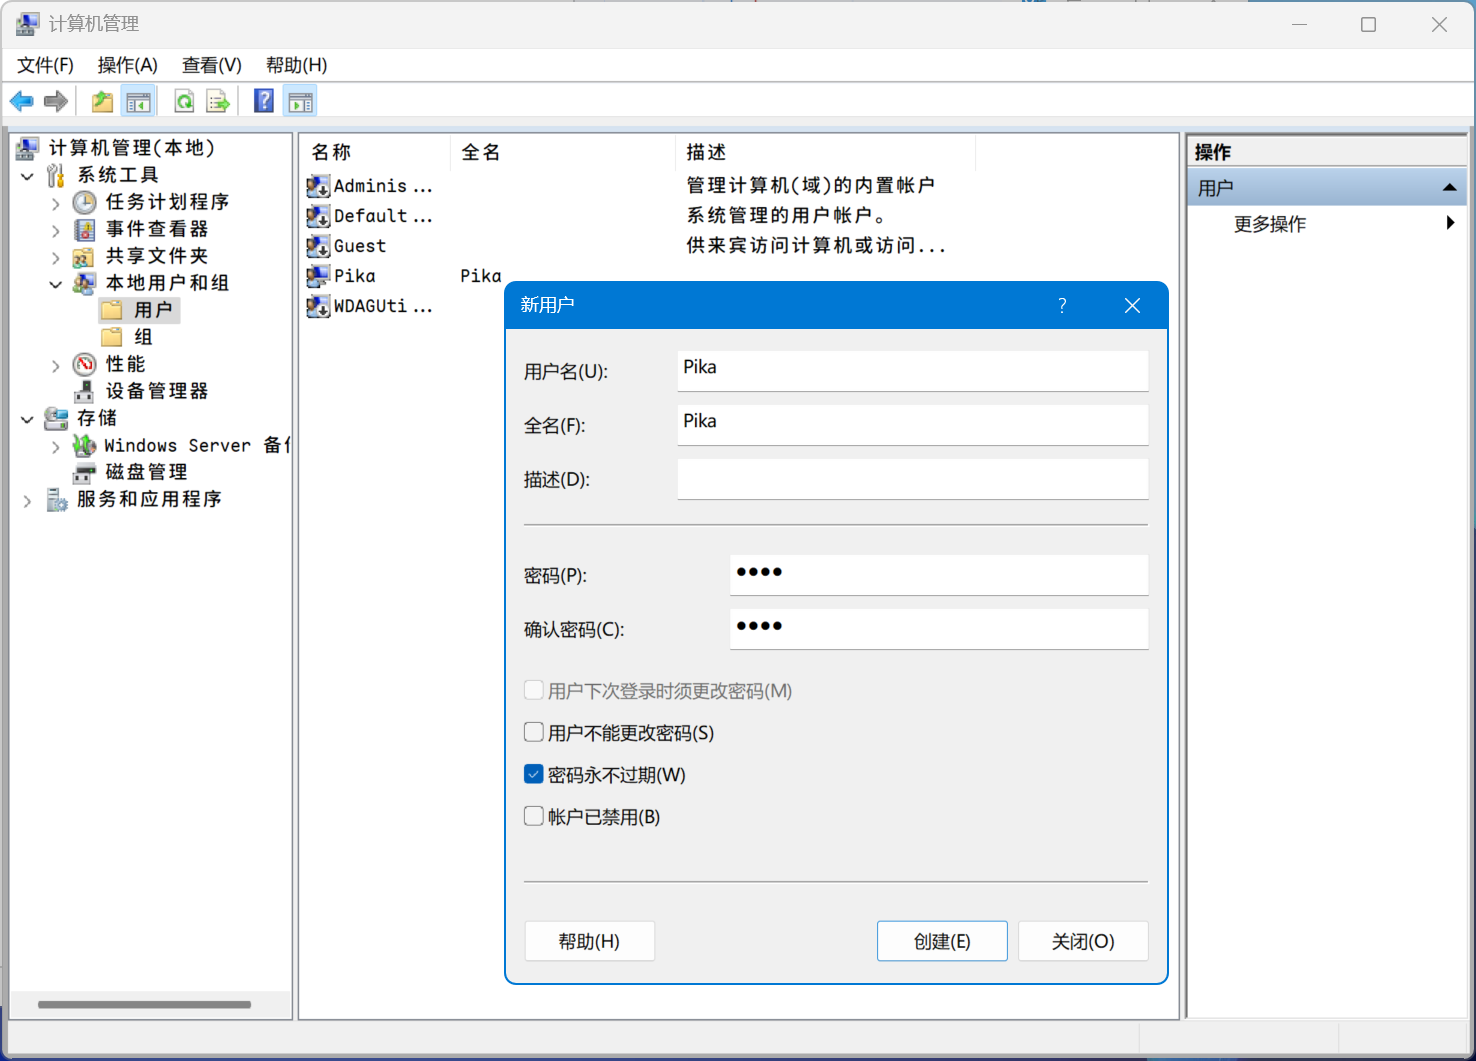Image resolution: width=1476 pixels, height=1061 pixels.
Task: Toggle the Show/Hide action pane icon
Action: pyautogui.click(x=300, y=101)
